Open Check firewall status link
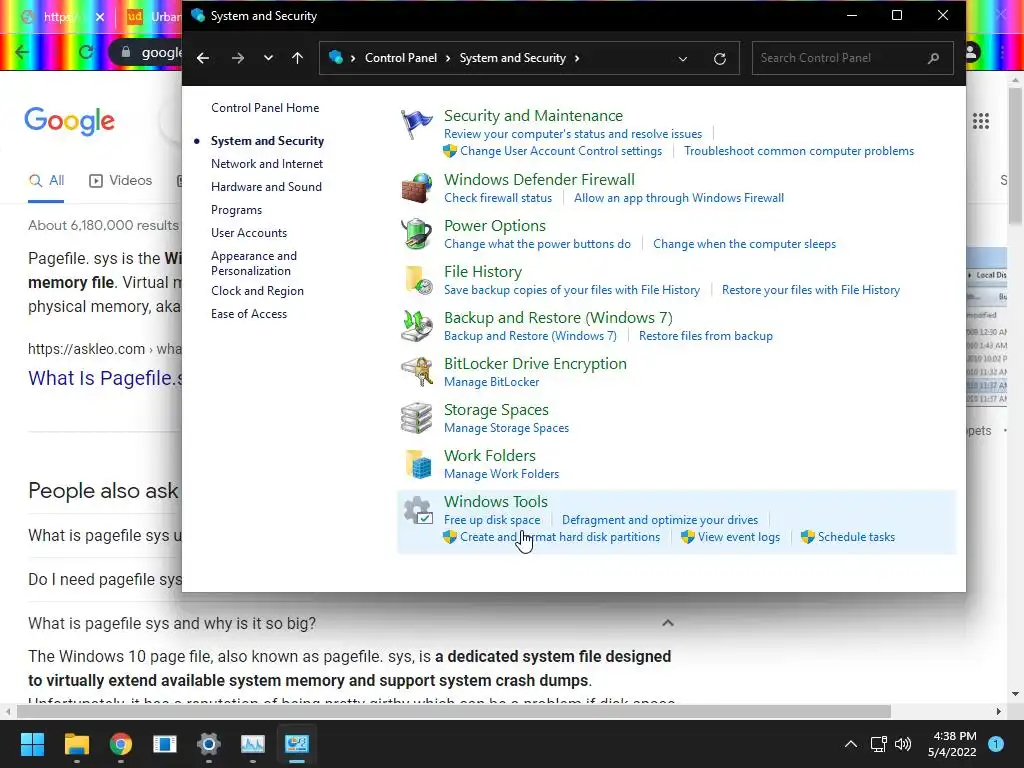Screen dimensions: 1024x768 coord(498,198)
